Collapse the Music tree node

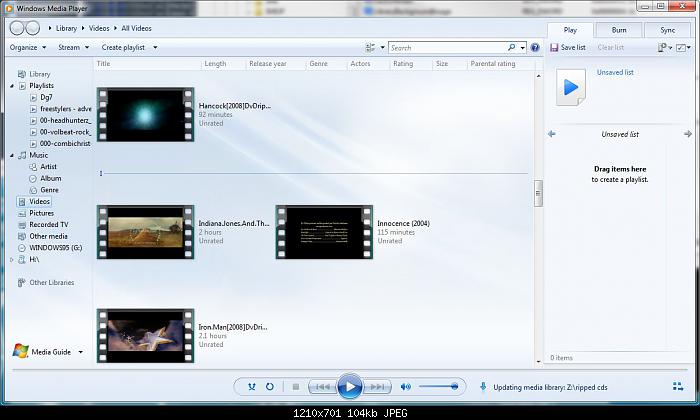click(x=12, y=155)
